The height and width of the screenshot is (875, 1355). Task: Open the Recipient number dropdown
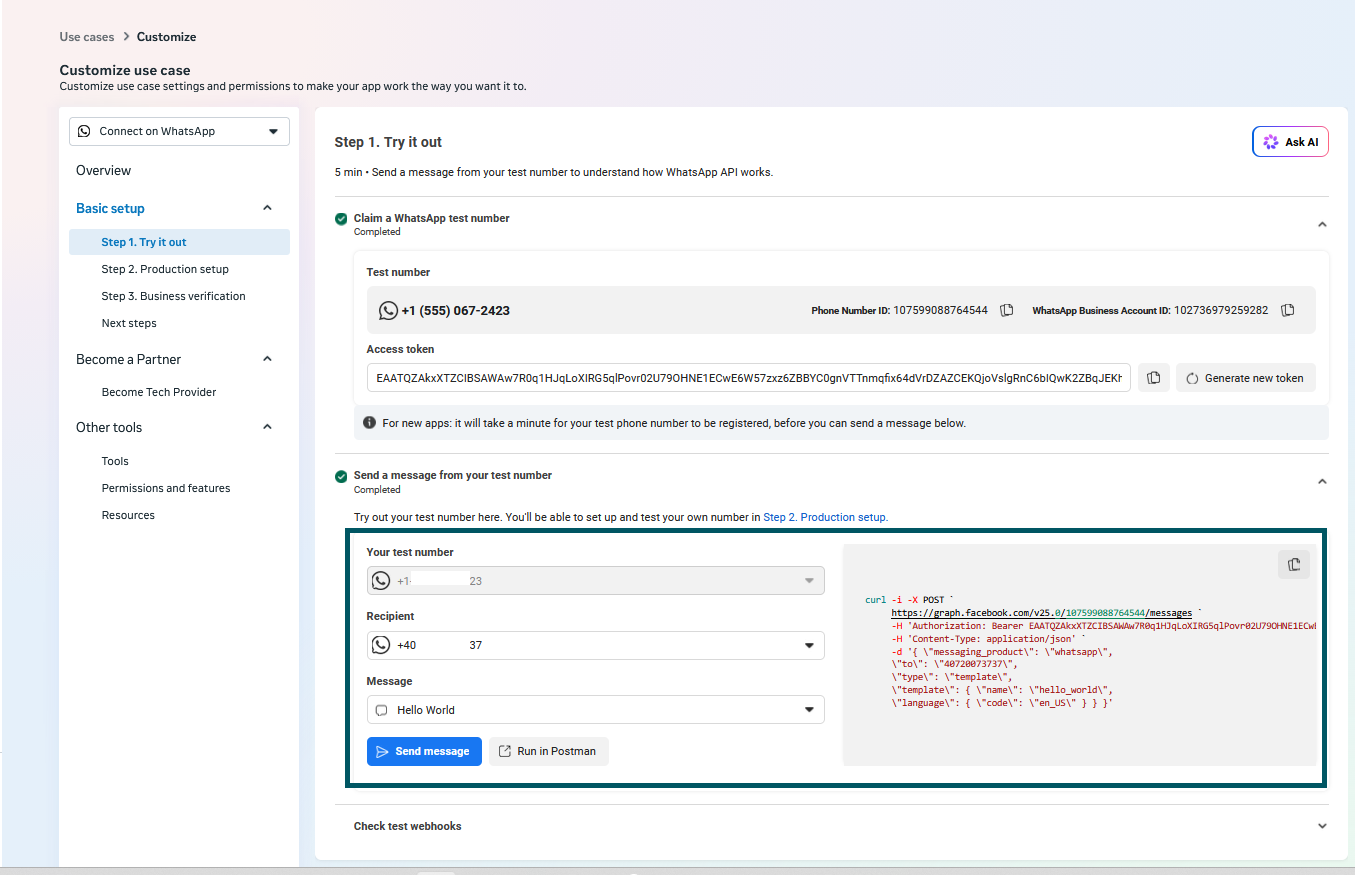[595, 645]
